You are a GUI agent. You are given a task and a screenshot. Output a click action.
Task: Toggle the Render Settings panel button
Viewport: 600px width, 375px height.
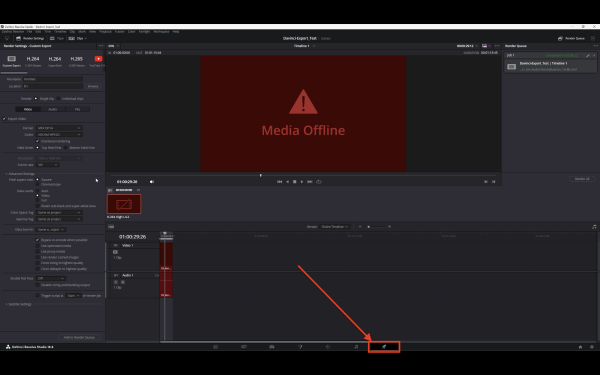pyautogui.click(x=30, y=38)
